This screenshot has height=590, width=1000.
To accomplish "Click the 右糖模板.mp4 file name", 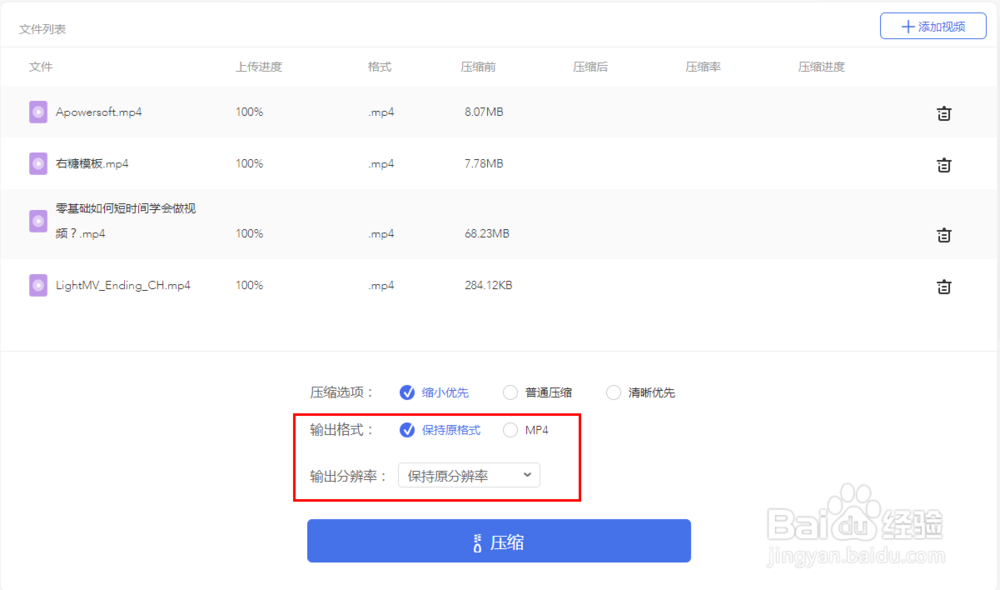I will click(x=92, y=164).
